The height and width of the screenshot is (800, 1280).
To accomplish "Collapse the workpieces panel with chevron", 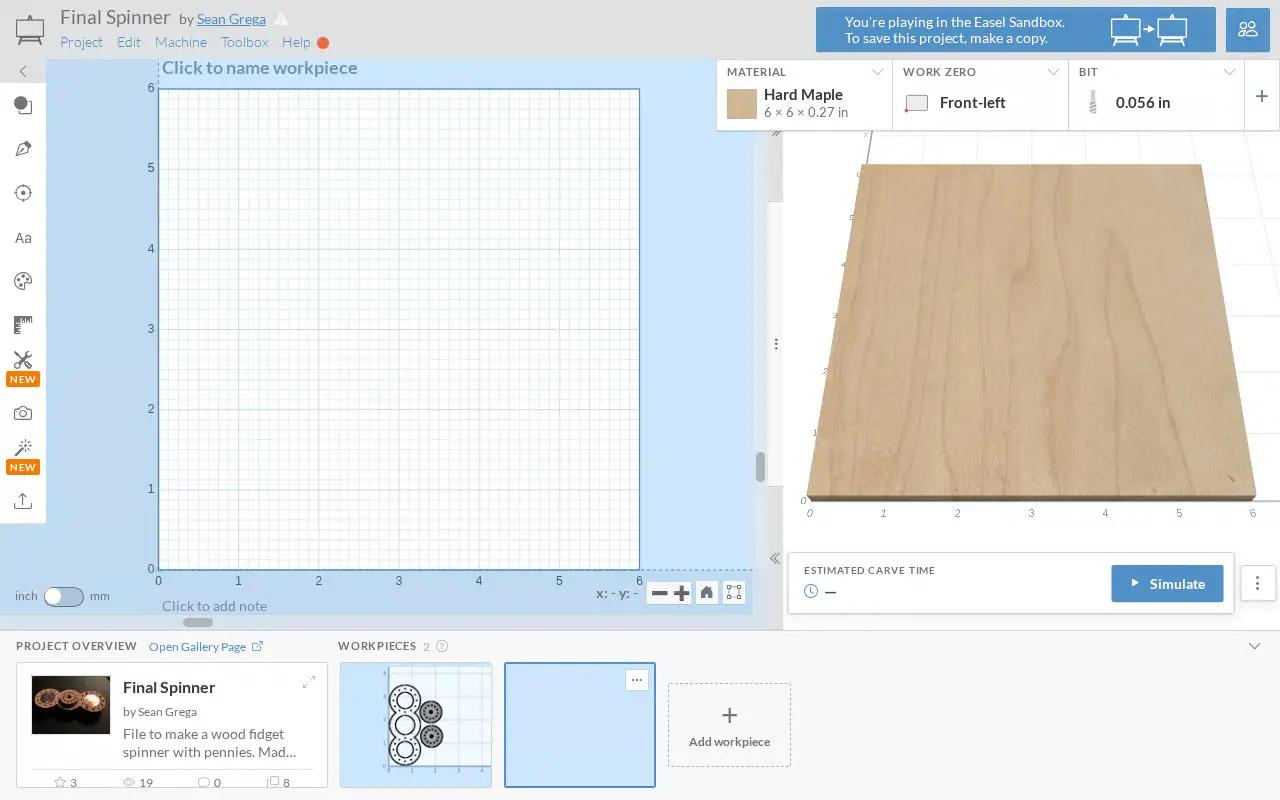I will (x=1255, y=646).
